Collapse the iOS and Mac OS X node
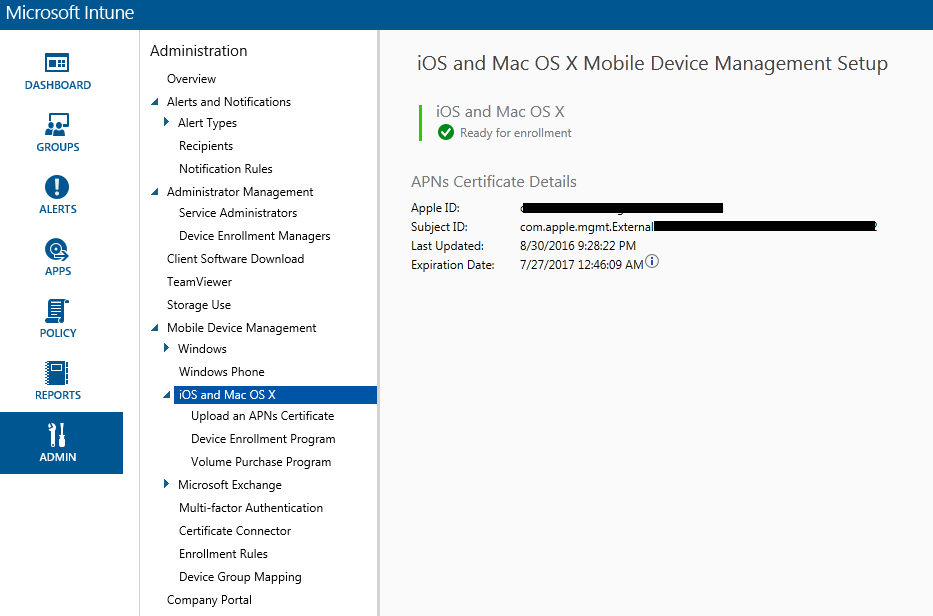 coord(167,395)
